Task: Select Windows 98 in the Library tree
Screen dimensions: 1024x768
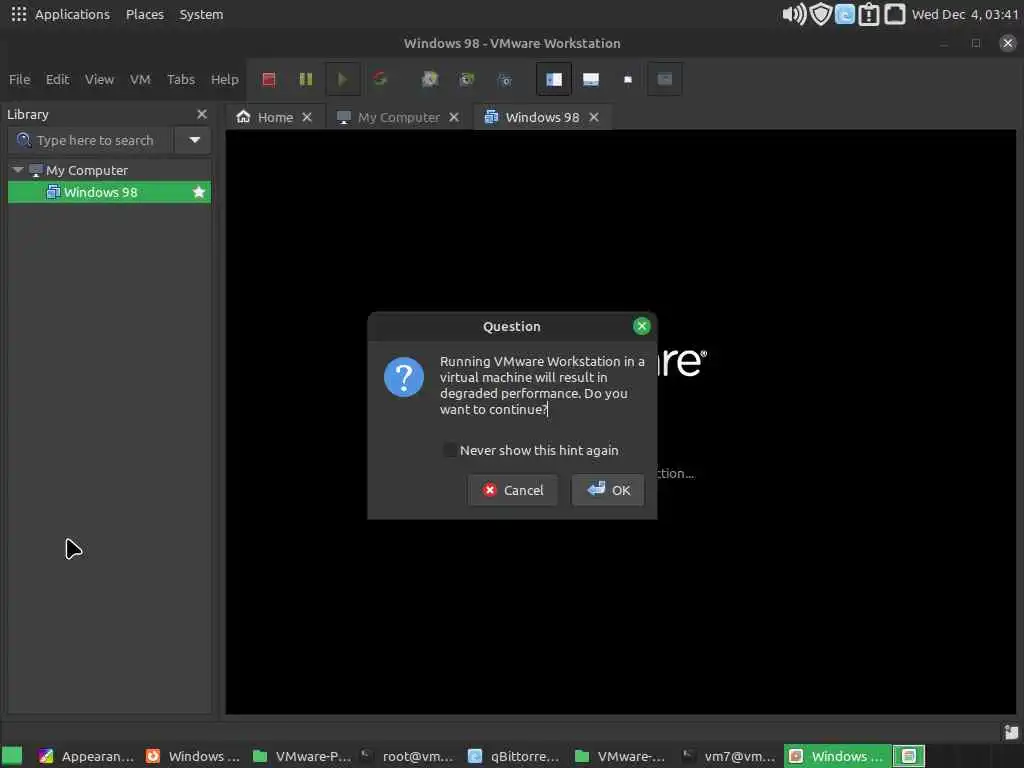Action: tap(109, 192)
